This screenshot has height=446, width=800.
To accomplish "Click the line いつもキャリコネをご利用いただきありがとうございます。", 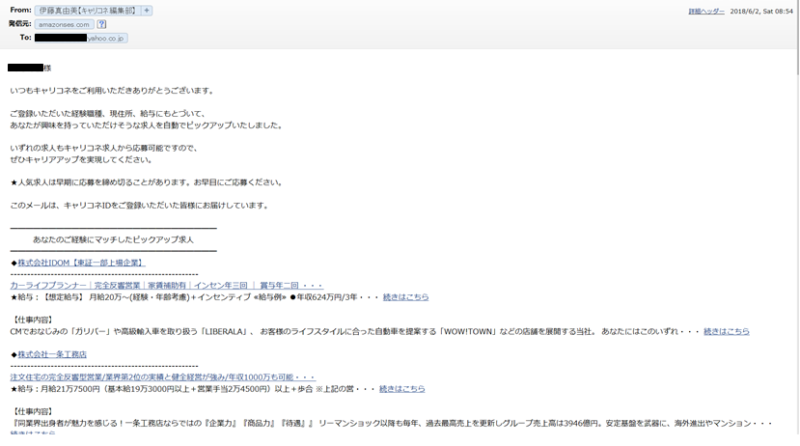I will (113, 91).
